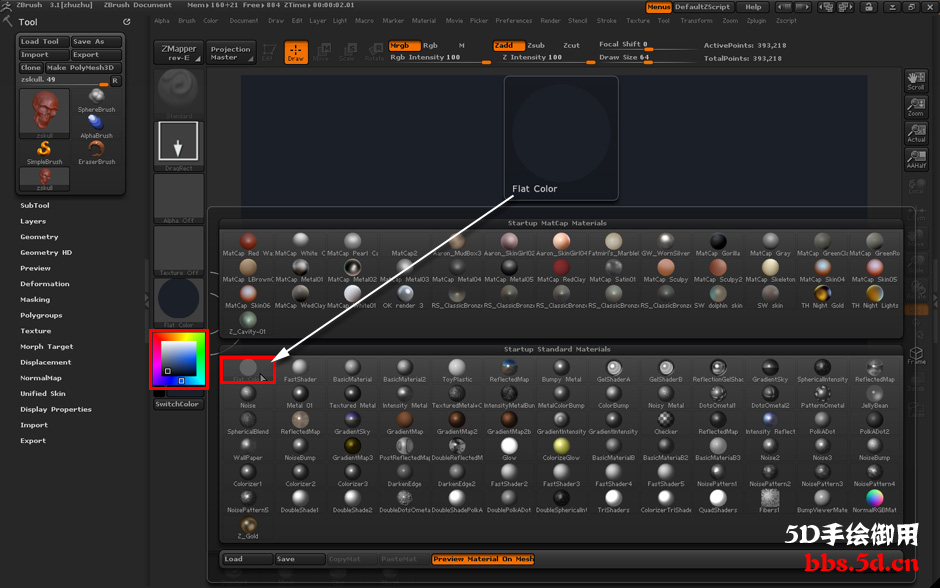
Task: Select the Z_Gold material
Action: pos(248,527)
